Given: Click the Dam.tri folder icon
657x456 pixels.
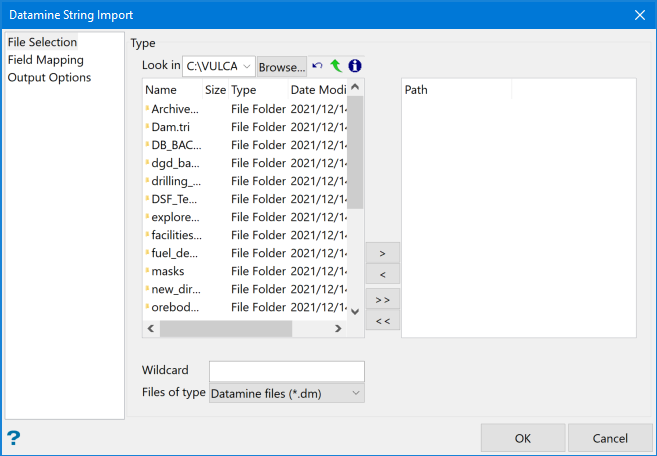Looking at the screenshot, I should click(x=148, y=127).
